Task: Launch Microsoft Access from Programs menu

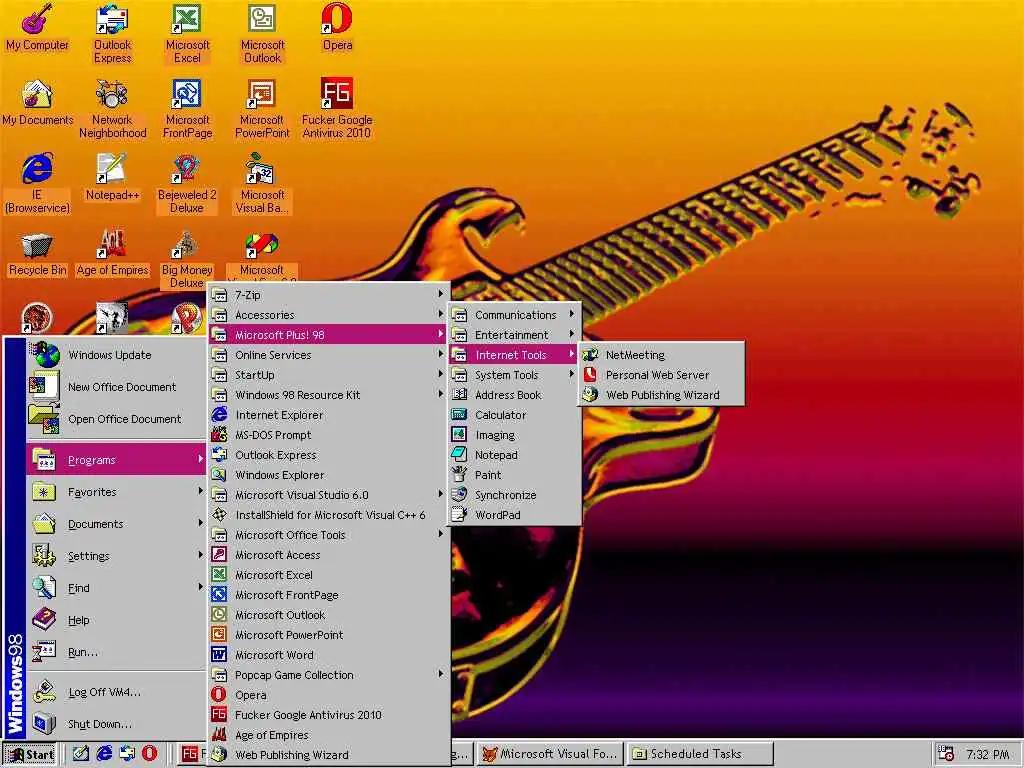Action: click(328, 555)
